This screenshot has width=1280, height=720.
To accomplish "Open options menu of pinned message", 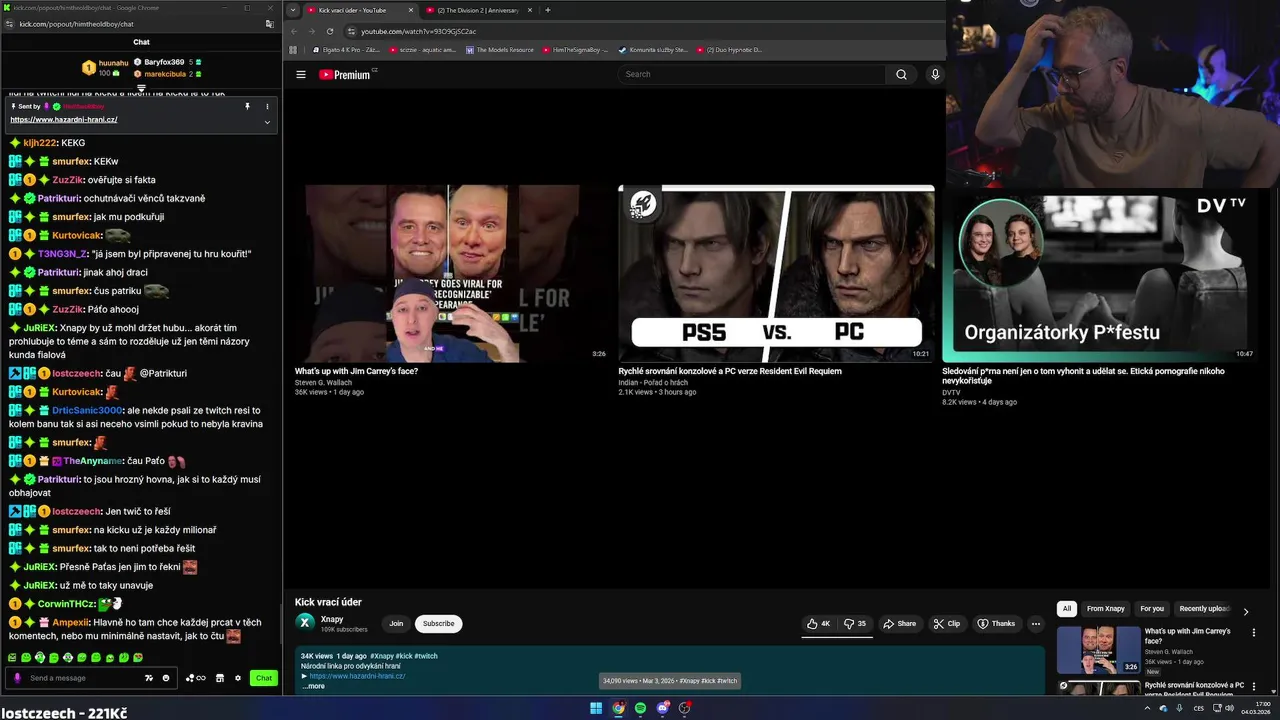I will pos(267,106).
